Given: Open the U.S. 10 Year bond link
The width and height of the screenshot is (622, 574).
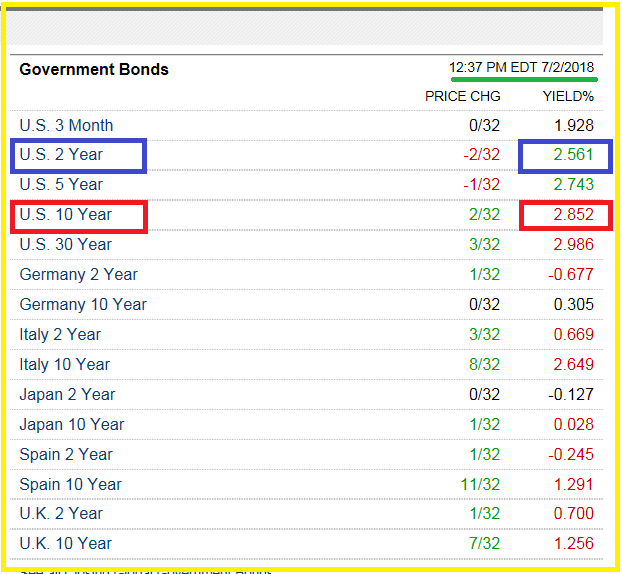Looking at the screenshot, I should (x=65, y=215).
